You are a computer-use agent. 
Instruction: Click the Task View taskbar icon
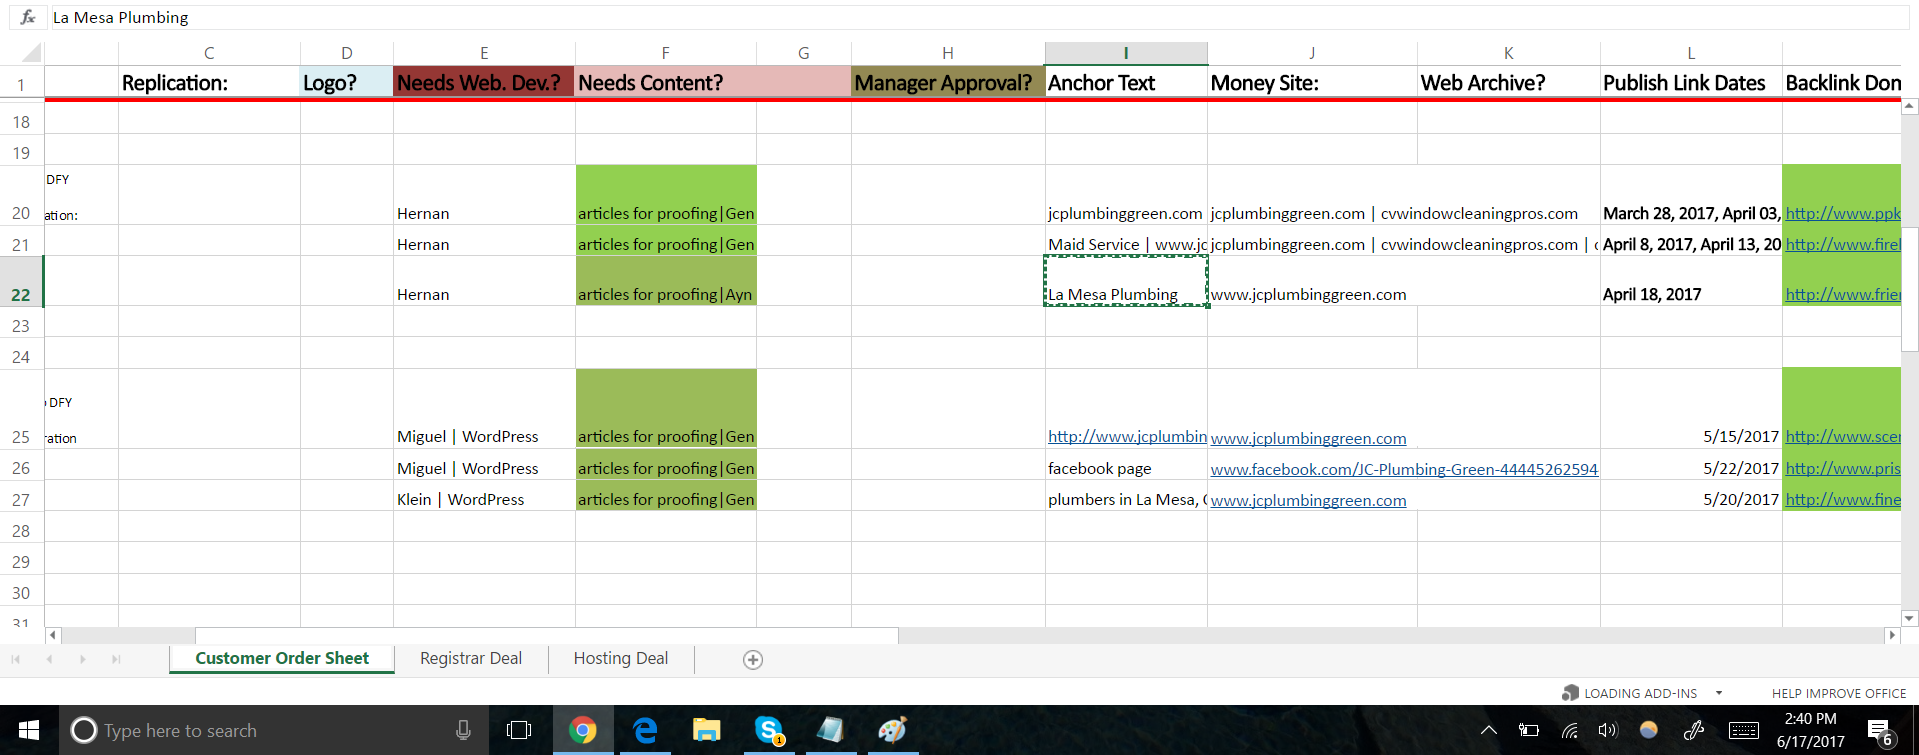[x=519, y=731]
